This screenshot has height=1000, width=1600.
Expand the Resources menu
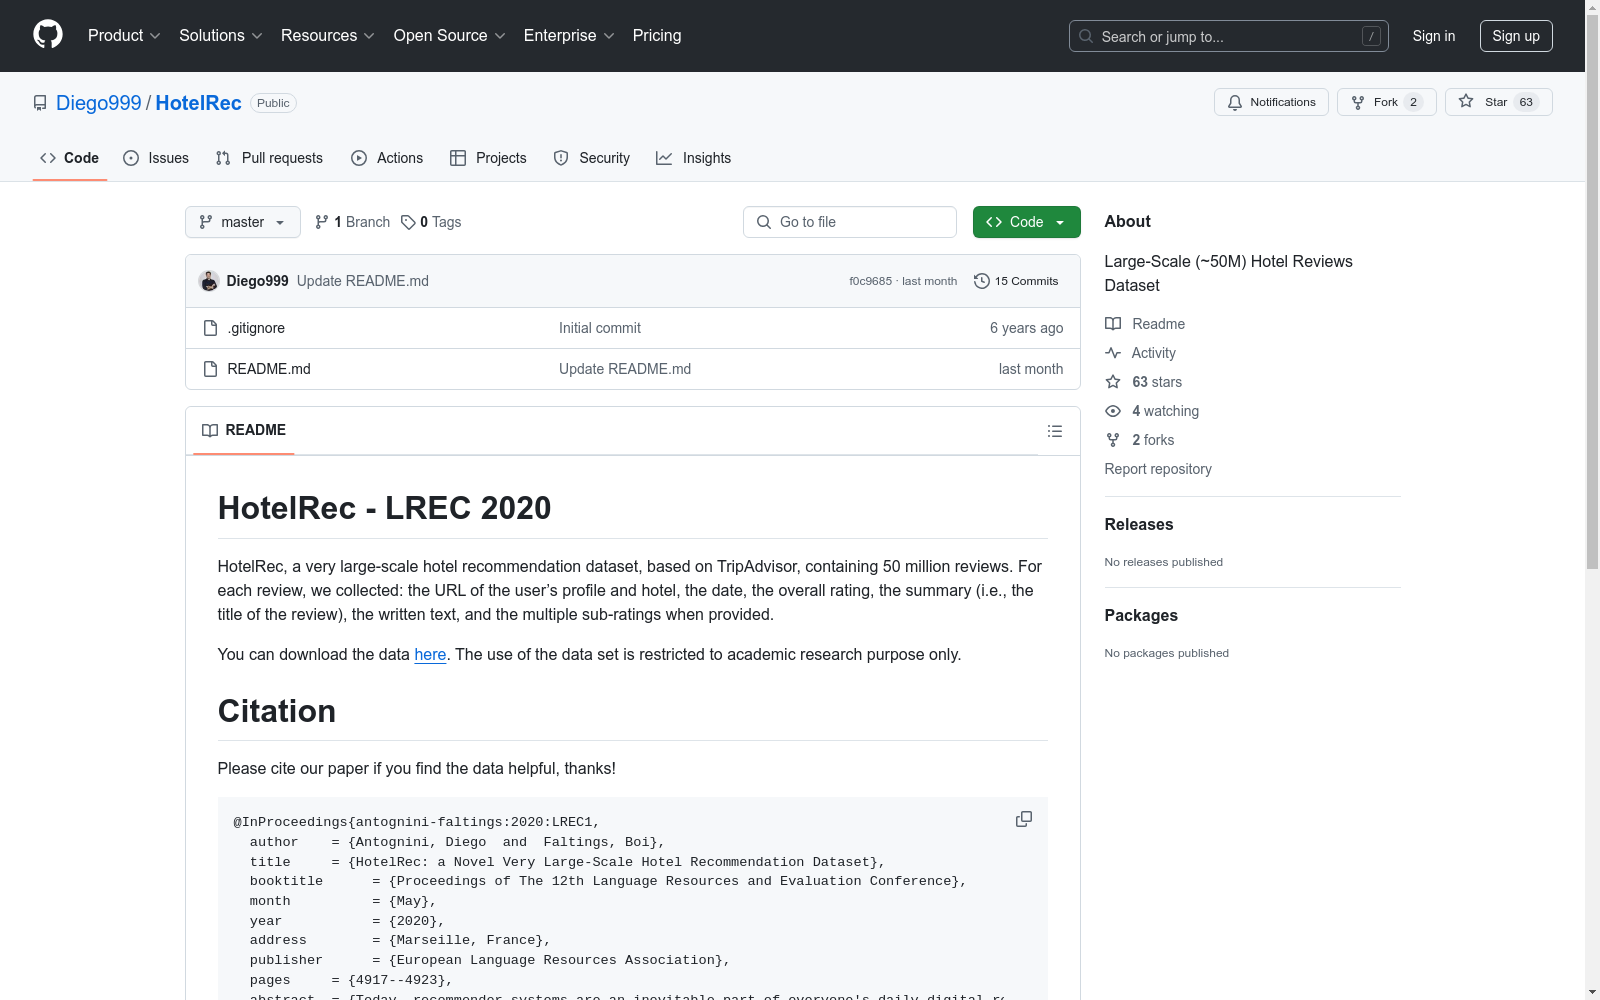pyautogui.click(x=328, y=36)
